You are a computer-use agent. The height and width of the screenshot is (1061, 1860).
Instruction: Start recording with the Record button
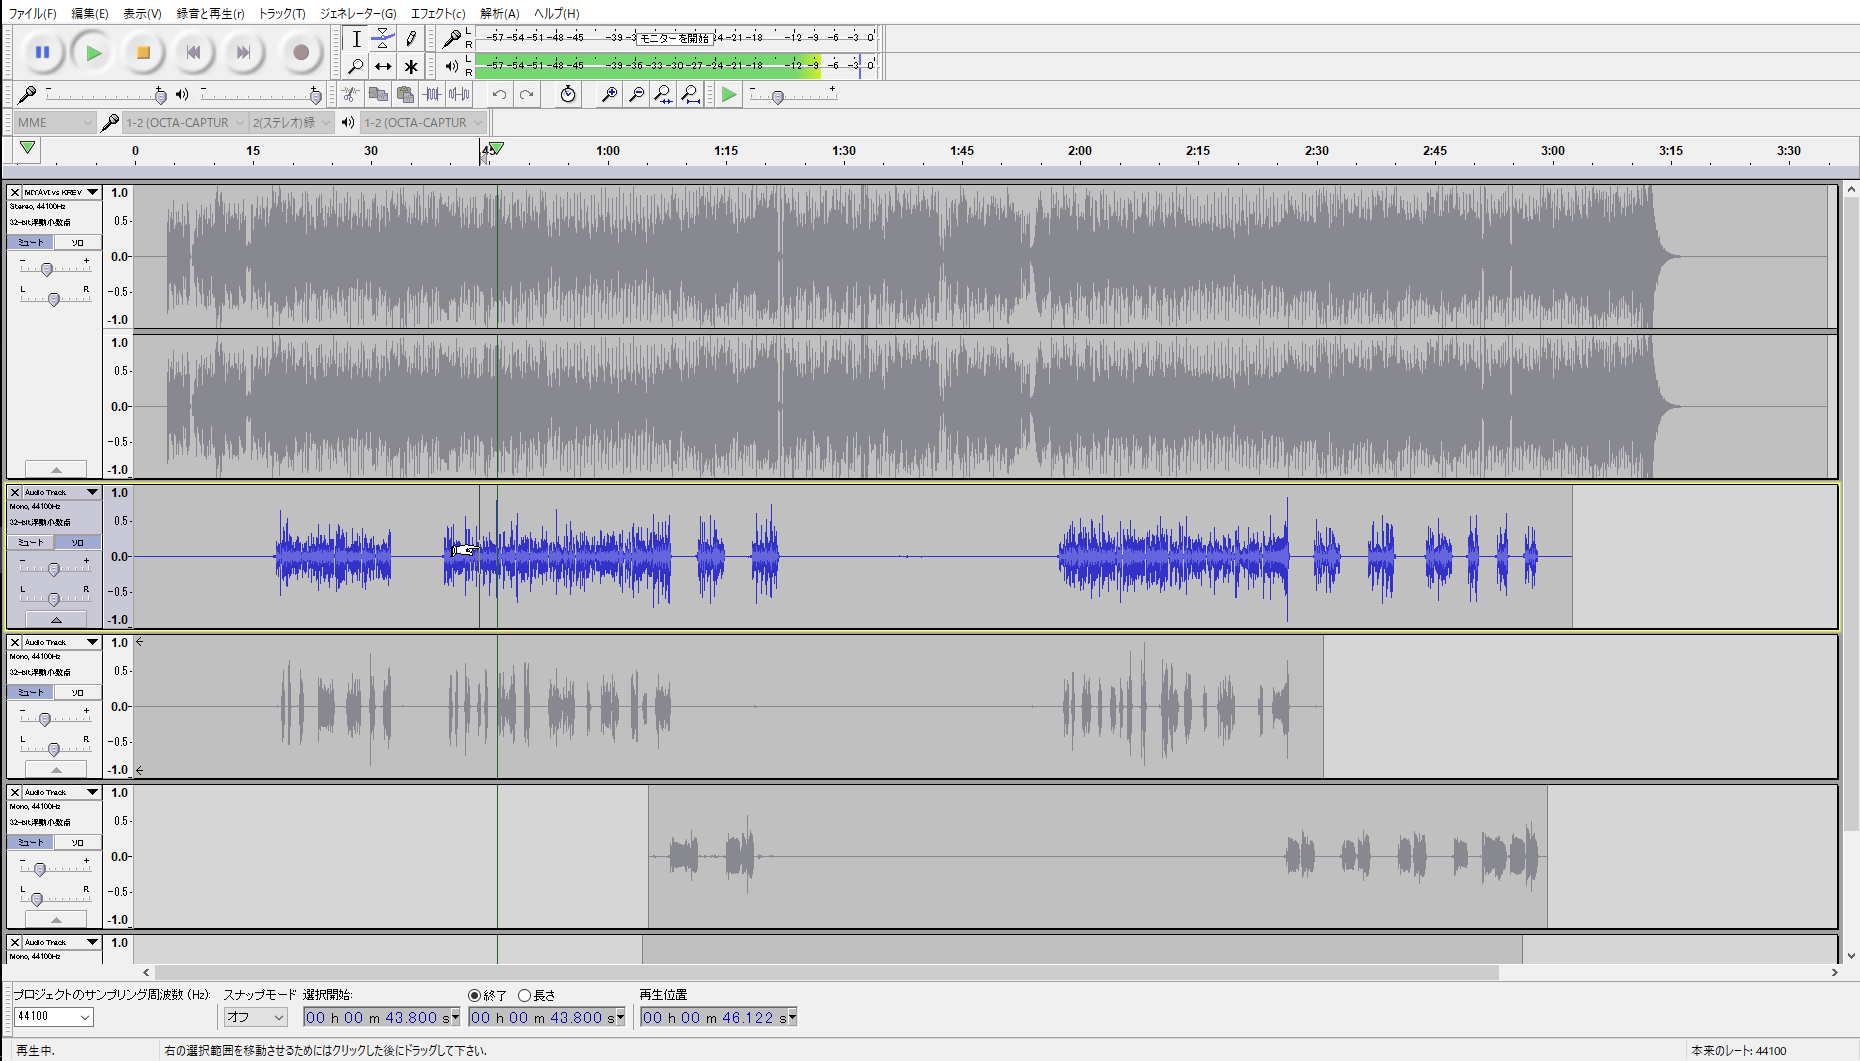[x=300, y=52]
